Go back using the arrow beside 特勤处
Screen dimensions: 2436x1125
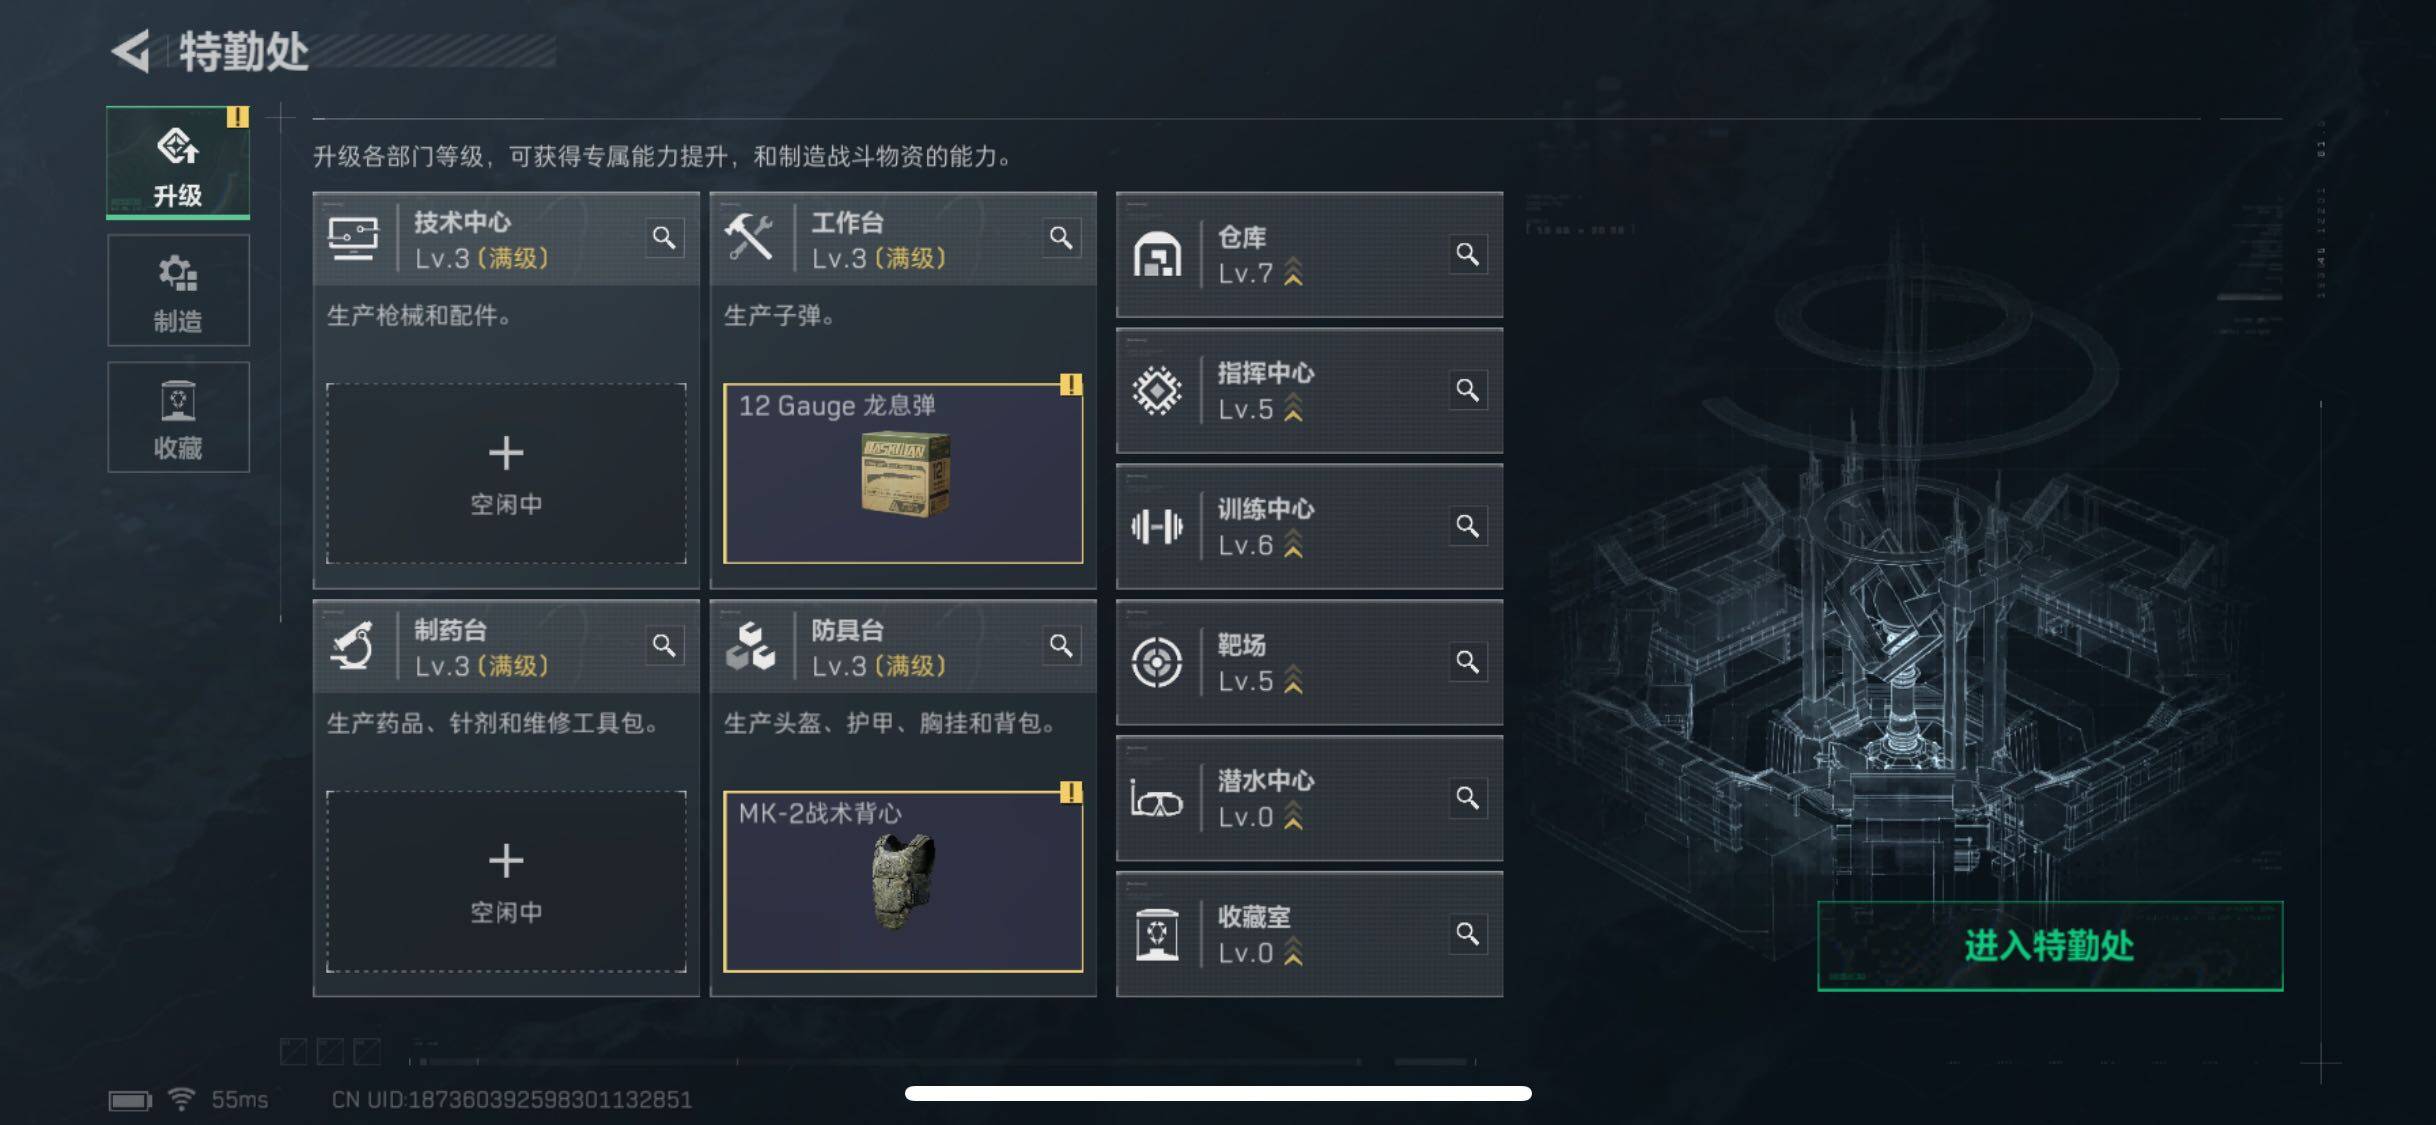131,51
